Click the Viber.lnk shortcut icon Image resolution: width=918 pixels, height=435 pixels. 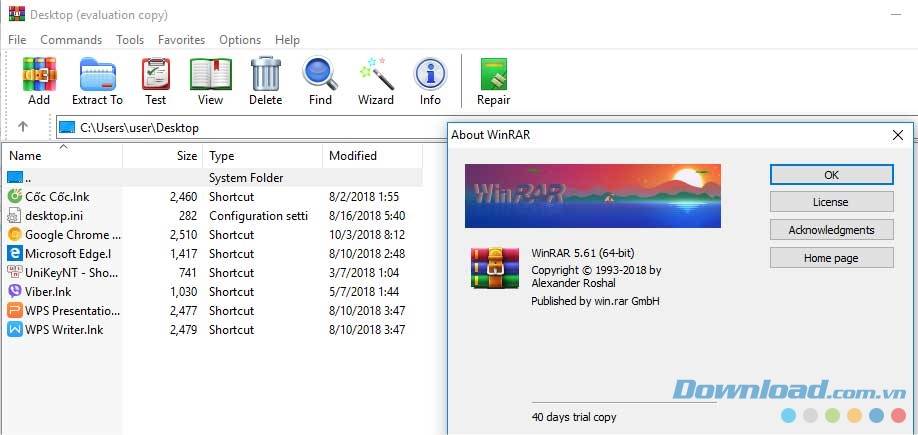pyautogui.click(x=15, y=292)
